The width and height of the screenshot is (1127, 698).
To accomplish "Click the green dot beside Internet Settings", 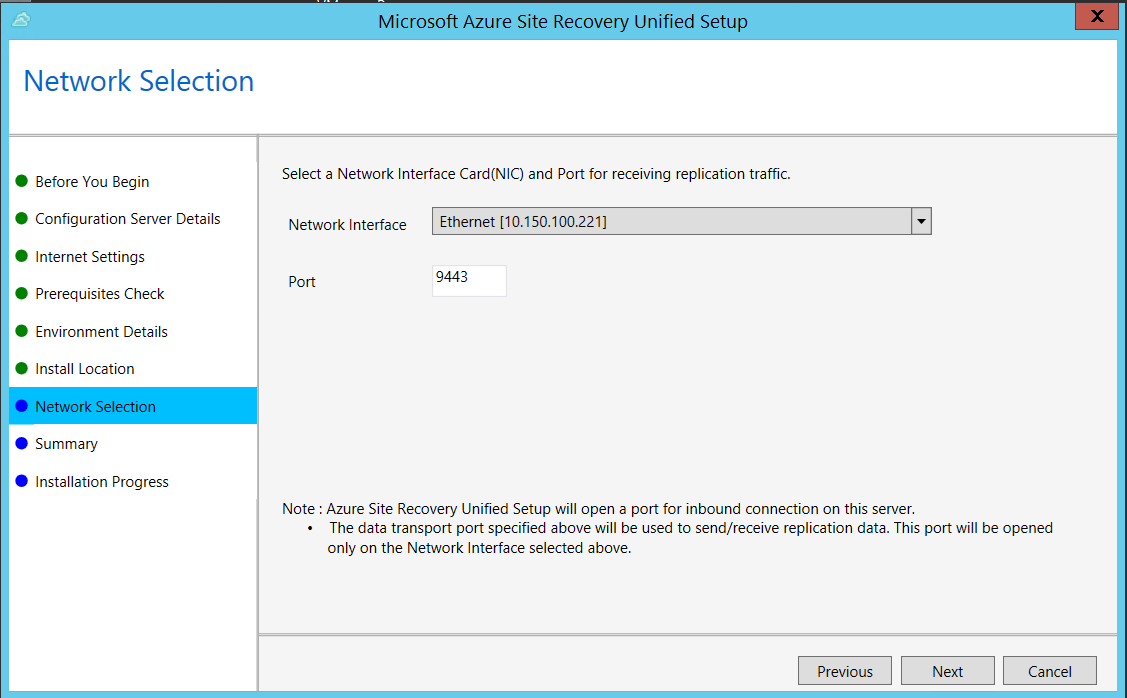I will coord(22,256).
